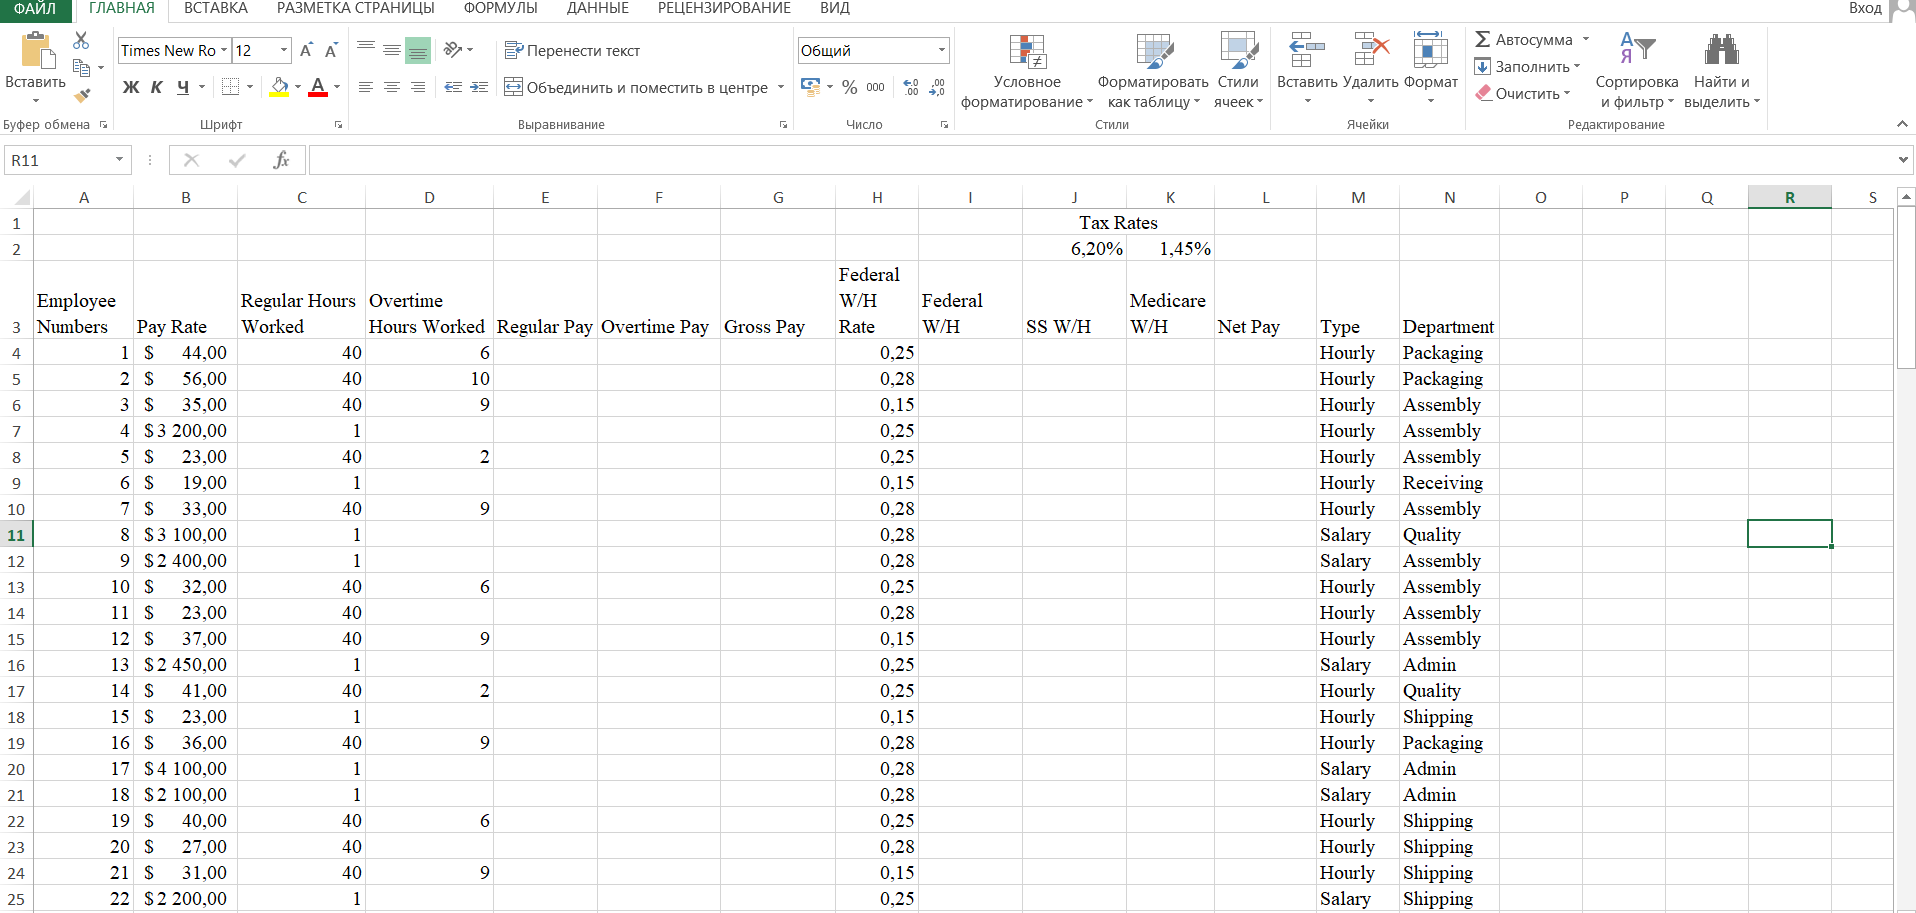Open Number (Число) dialog launcher
The height and width of the screenshot is (913, 1916).
pos(944,125)
